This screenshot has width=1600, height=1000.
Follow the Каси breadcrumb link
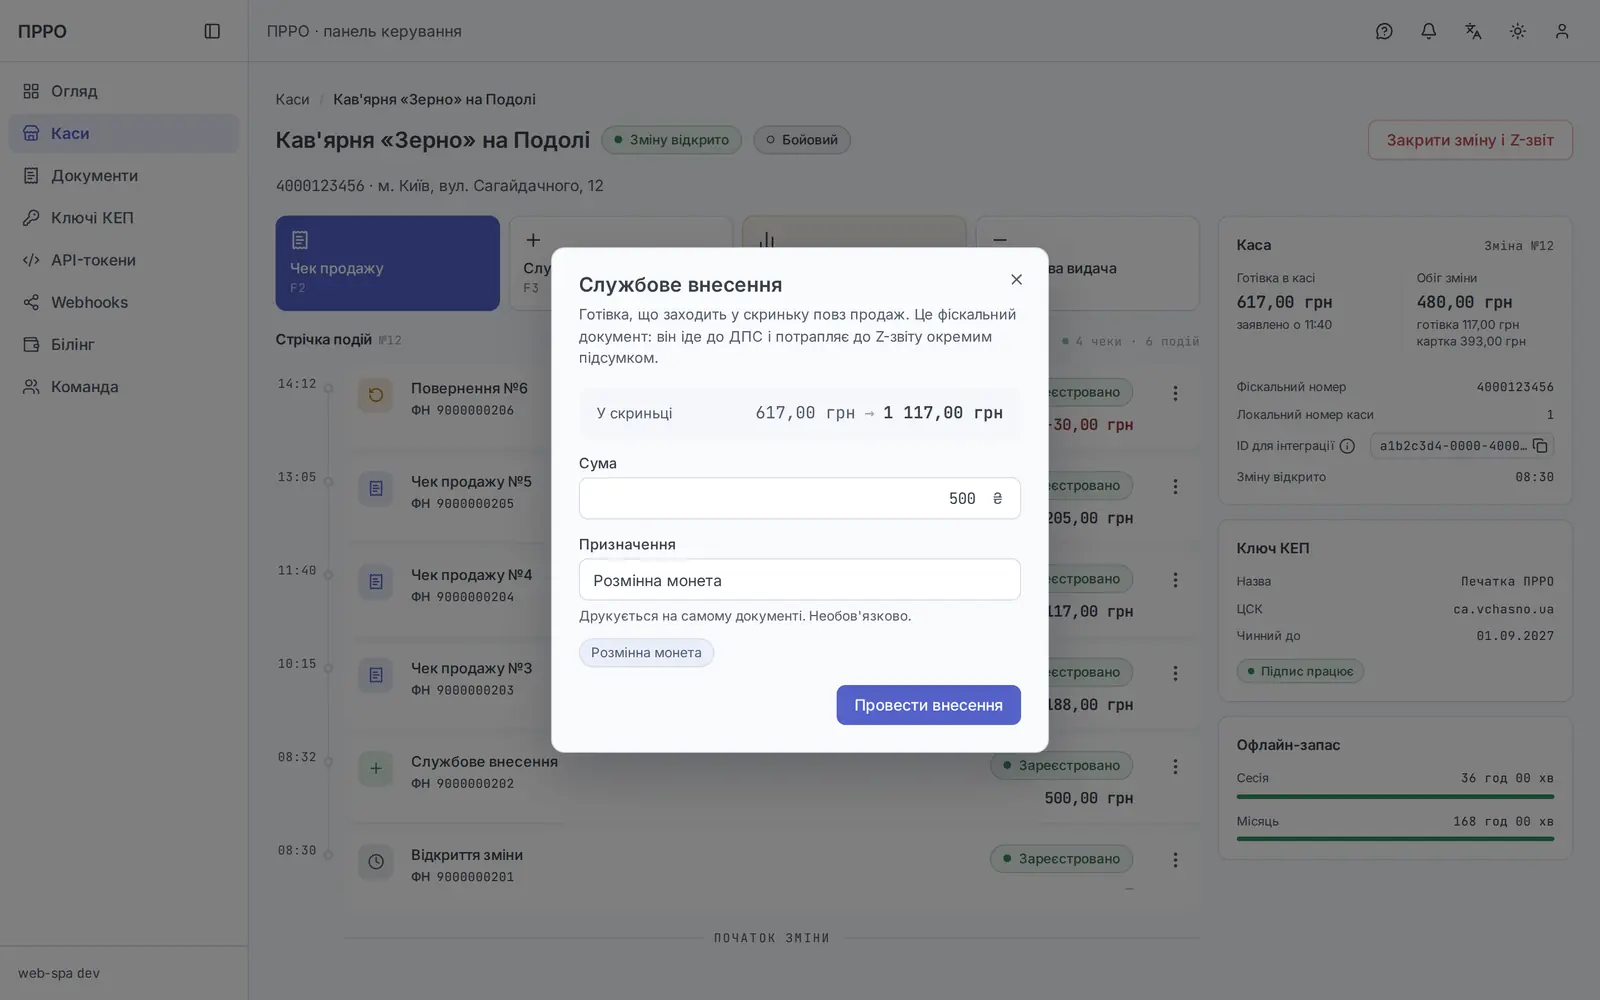(292, 99)
